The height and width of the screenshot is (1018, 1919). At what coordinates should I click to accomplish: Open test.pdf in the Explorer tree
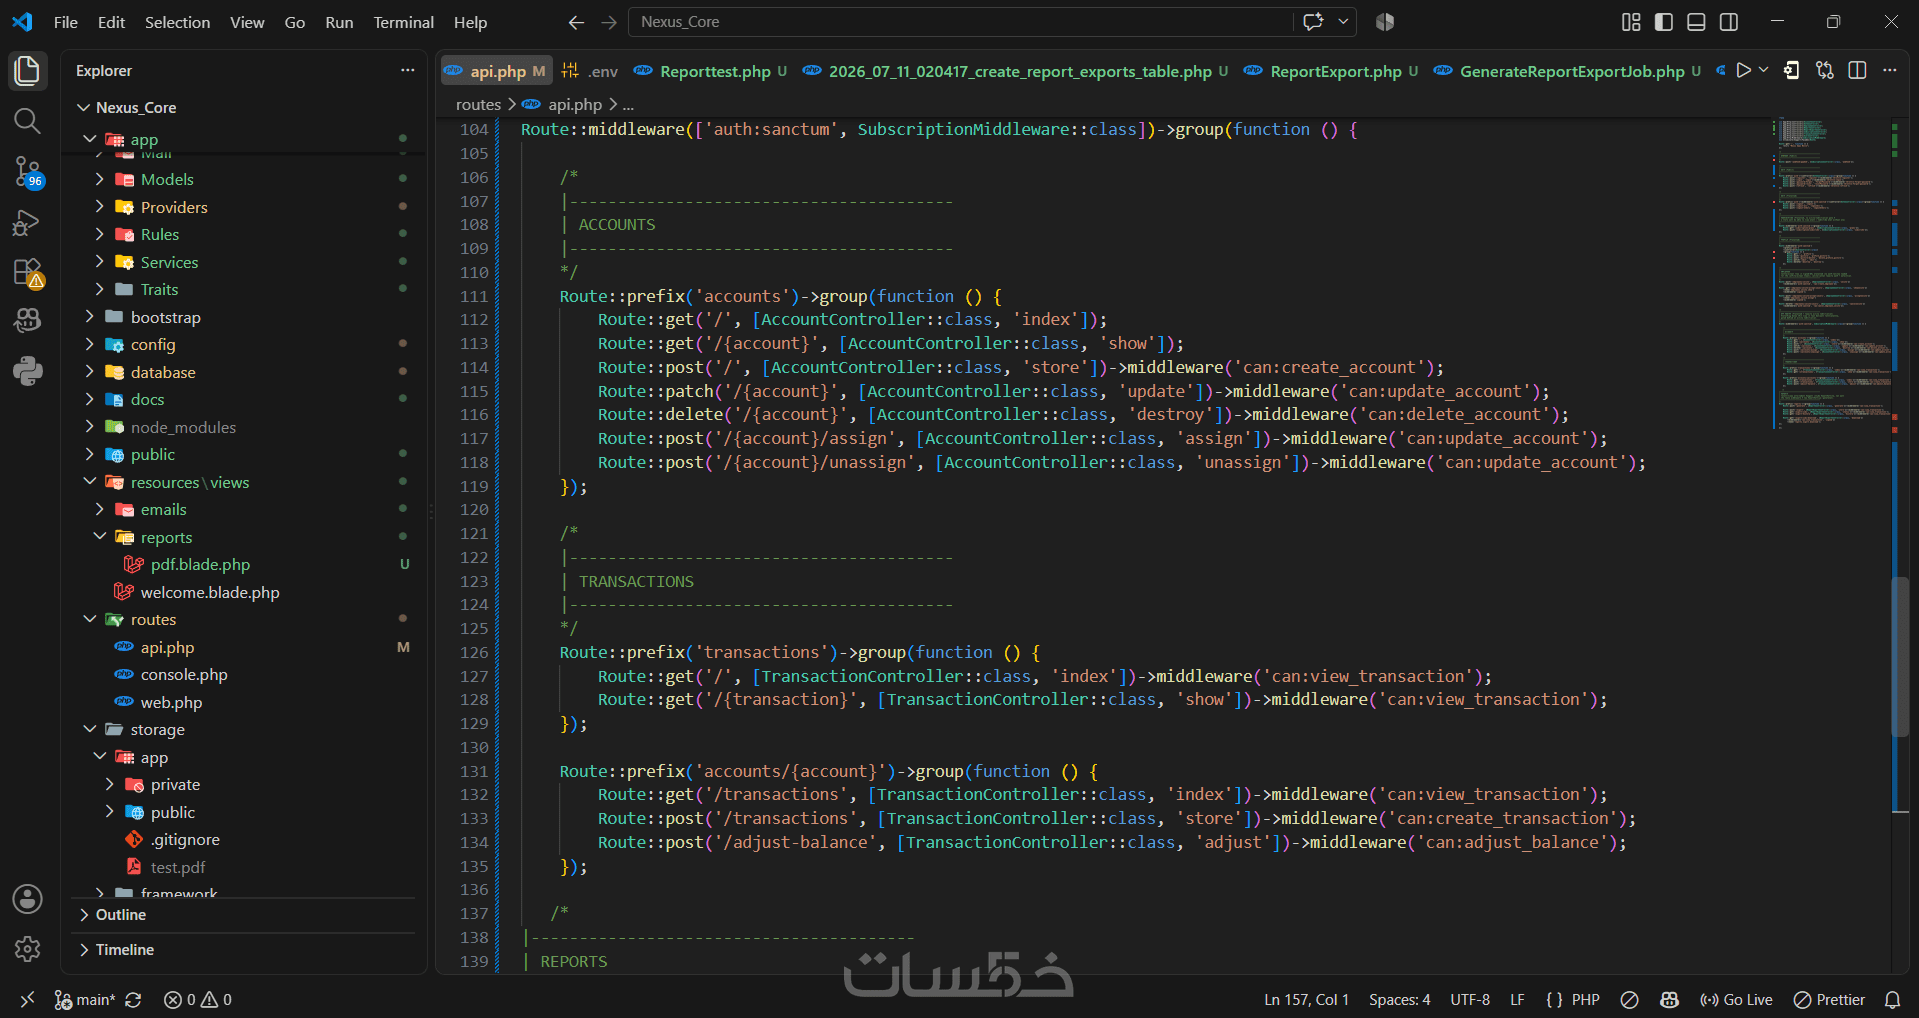pos(178,867)
